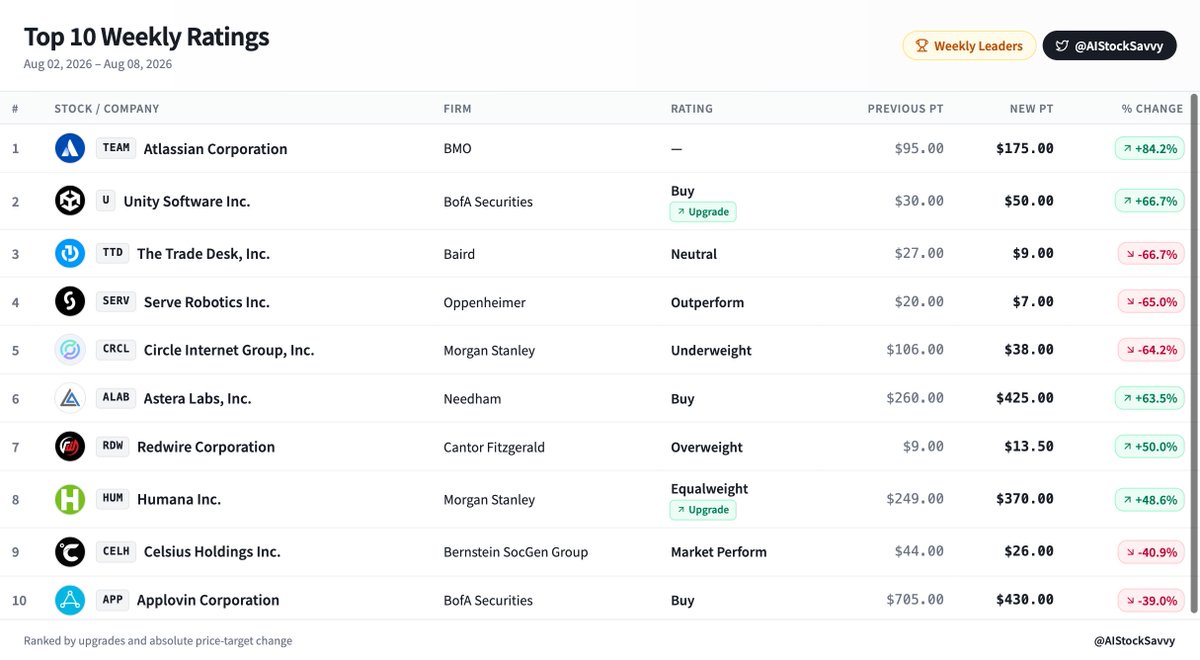Click the $705.00 previous price target
Screen dimensions: 1200x660
[x=915, y=600]
